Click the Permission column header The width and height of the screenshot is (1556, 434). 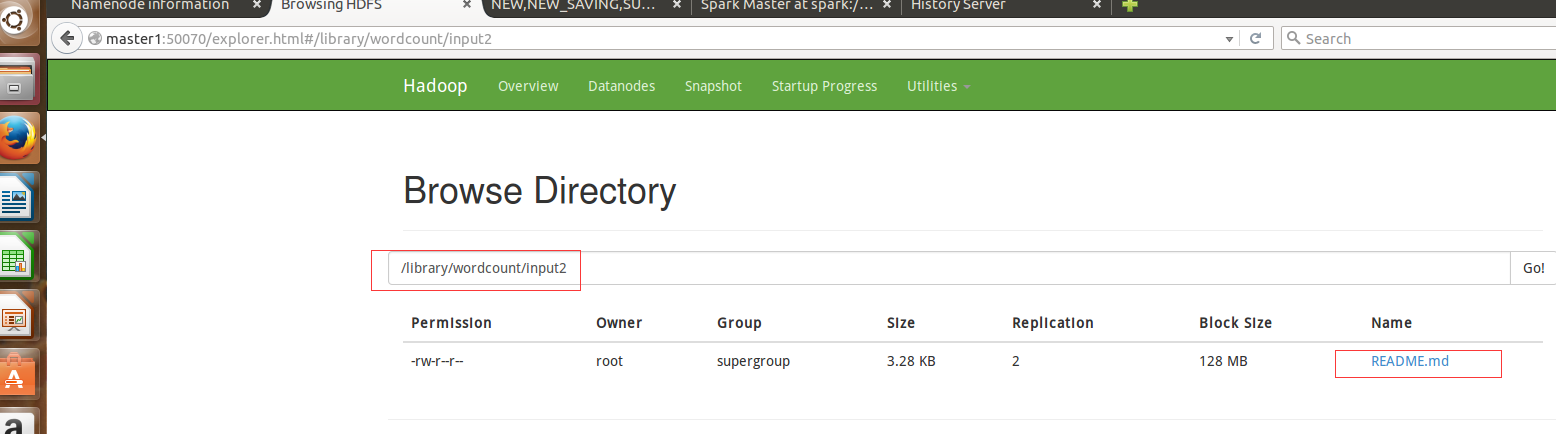click(451, 323)
